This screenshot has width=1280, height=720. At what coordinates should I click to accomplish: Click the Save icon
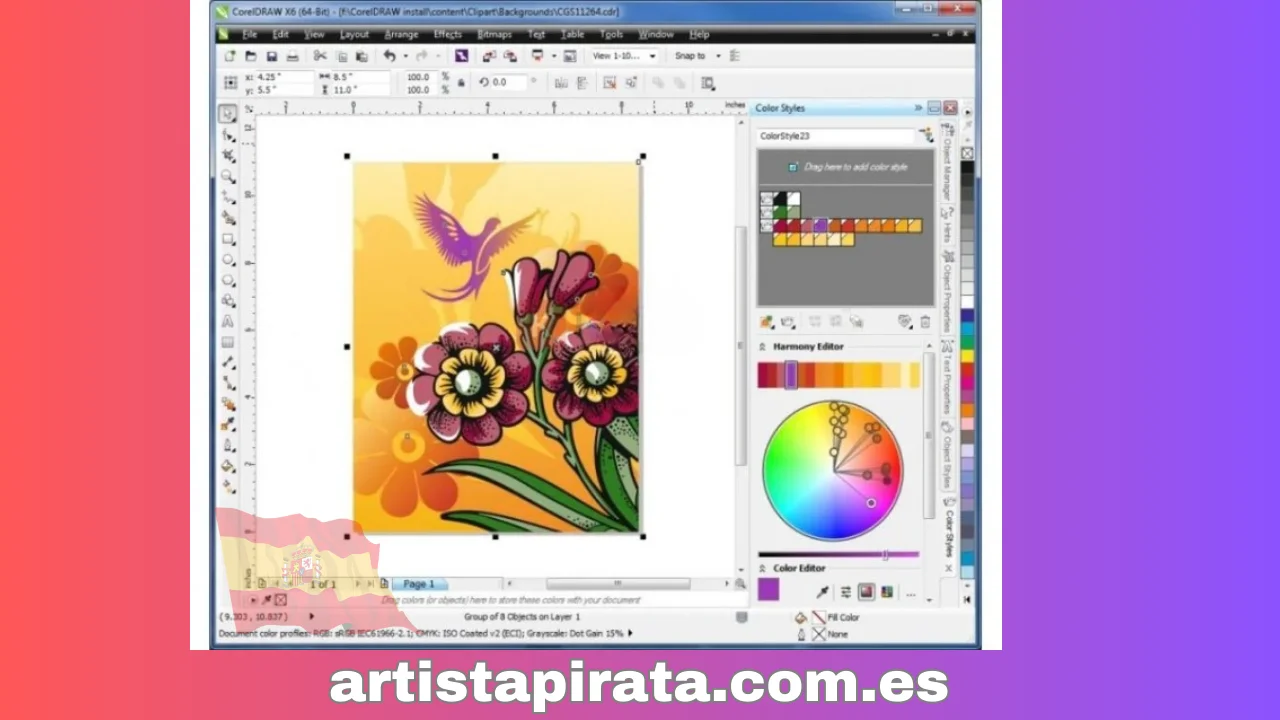(272, 56)
